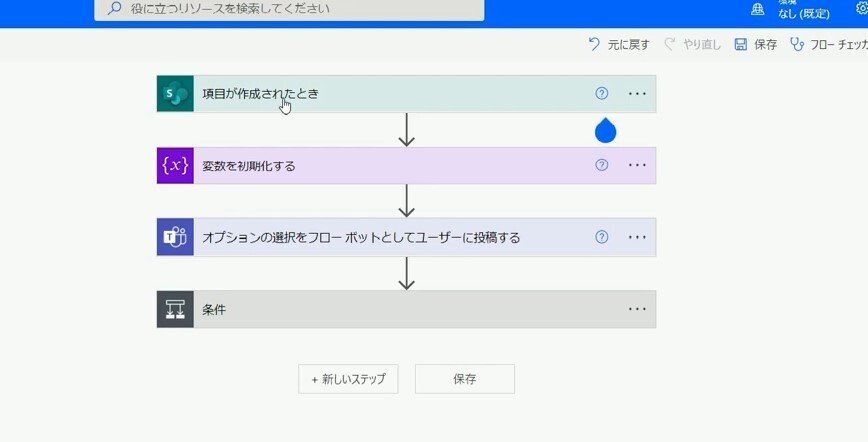The width and height of the screenshot is (868, 442).
Task: Click arrow connector between trigger and variable
Action: point(406,130)
